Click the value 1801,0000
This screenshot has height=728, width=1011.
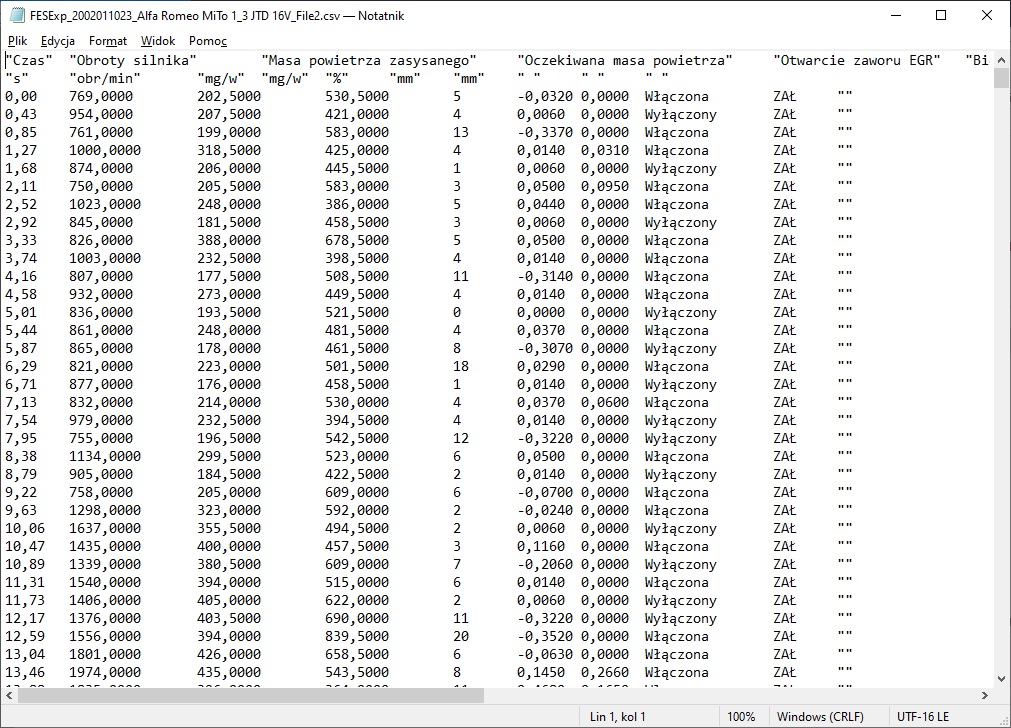pos(104,654)
